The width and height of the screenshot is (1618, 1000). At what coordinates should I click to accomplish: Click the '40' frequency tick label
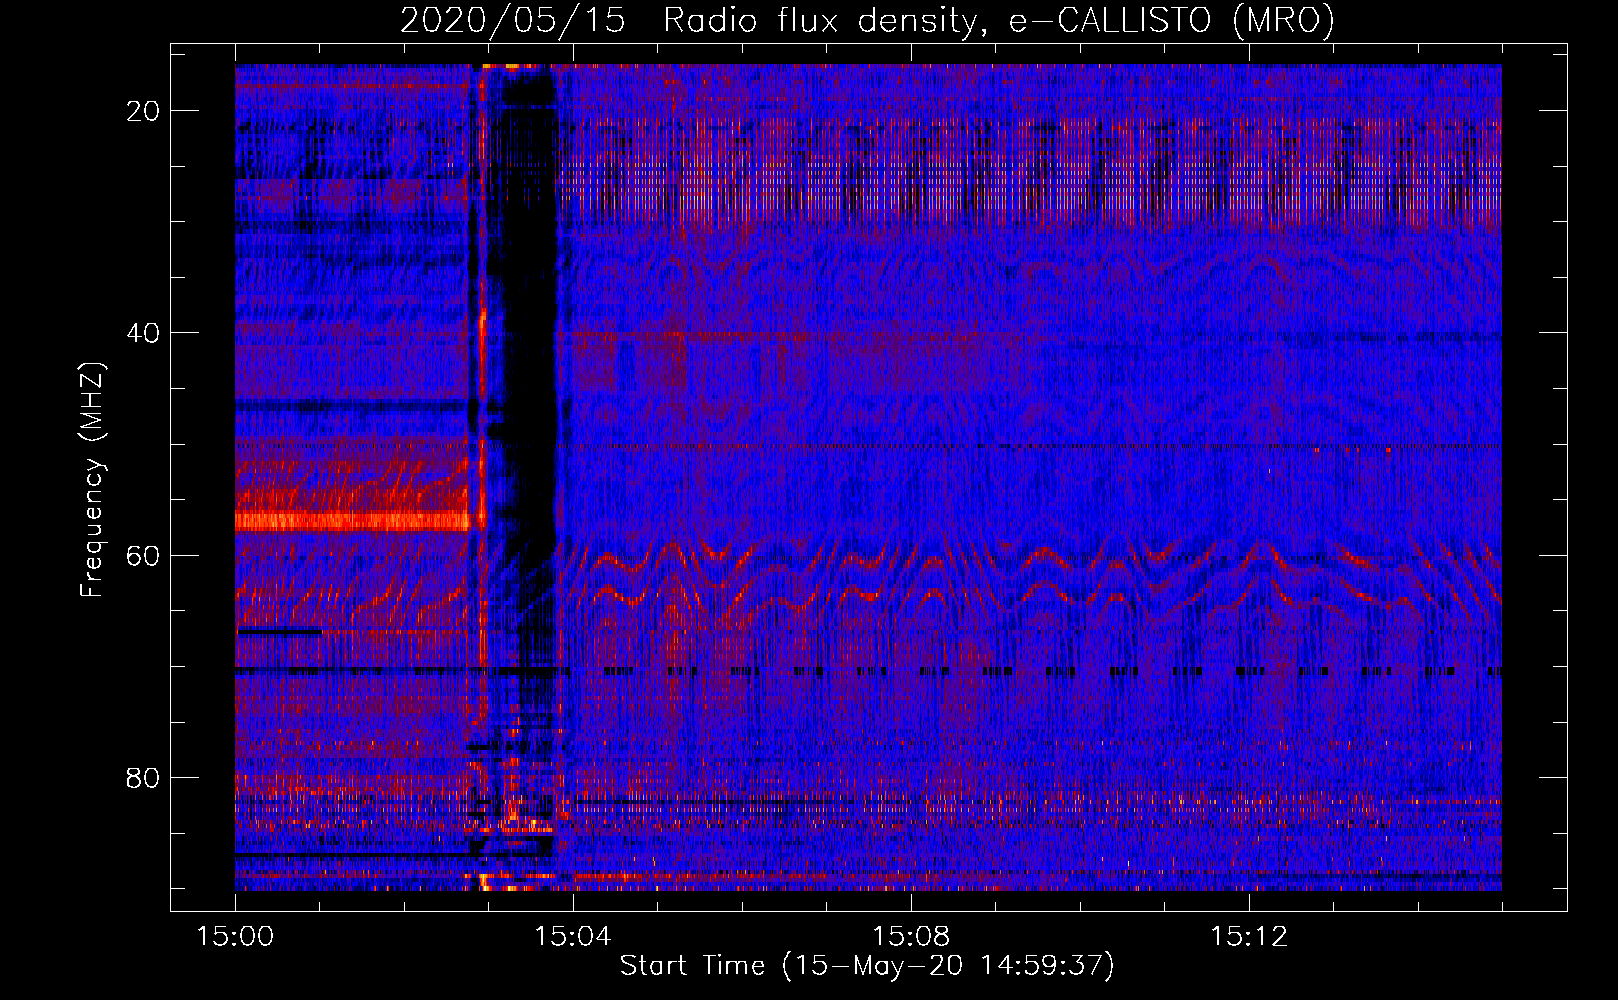(x=143, y=333)
